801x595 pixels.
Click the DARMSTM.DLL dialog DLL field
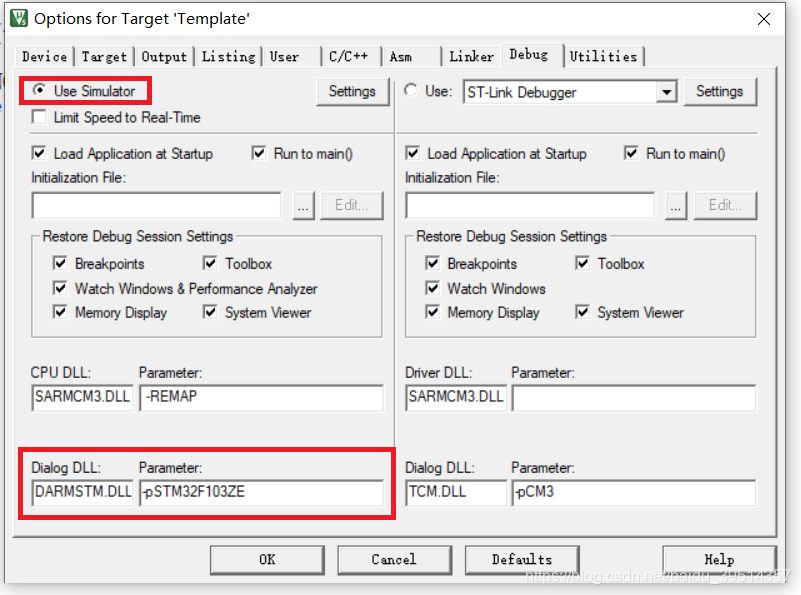[x=82, y=492]
